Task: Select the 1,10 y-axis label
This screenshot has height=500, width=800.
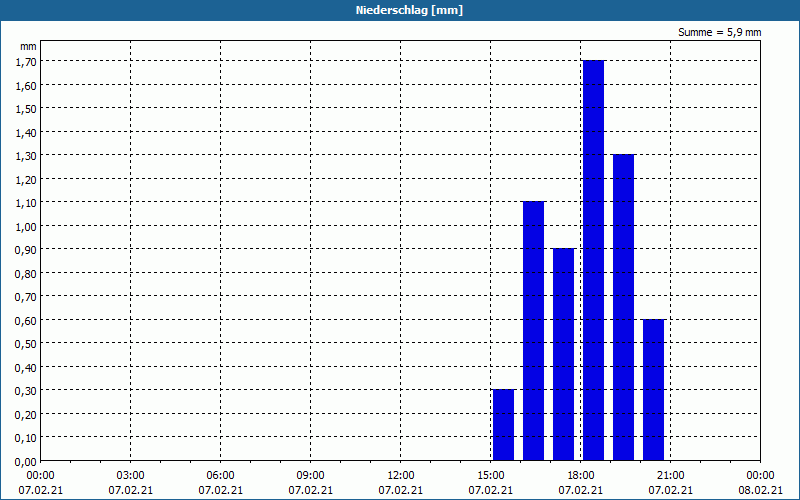Action: tap(26, 203)
